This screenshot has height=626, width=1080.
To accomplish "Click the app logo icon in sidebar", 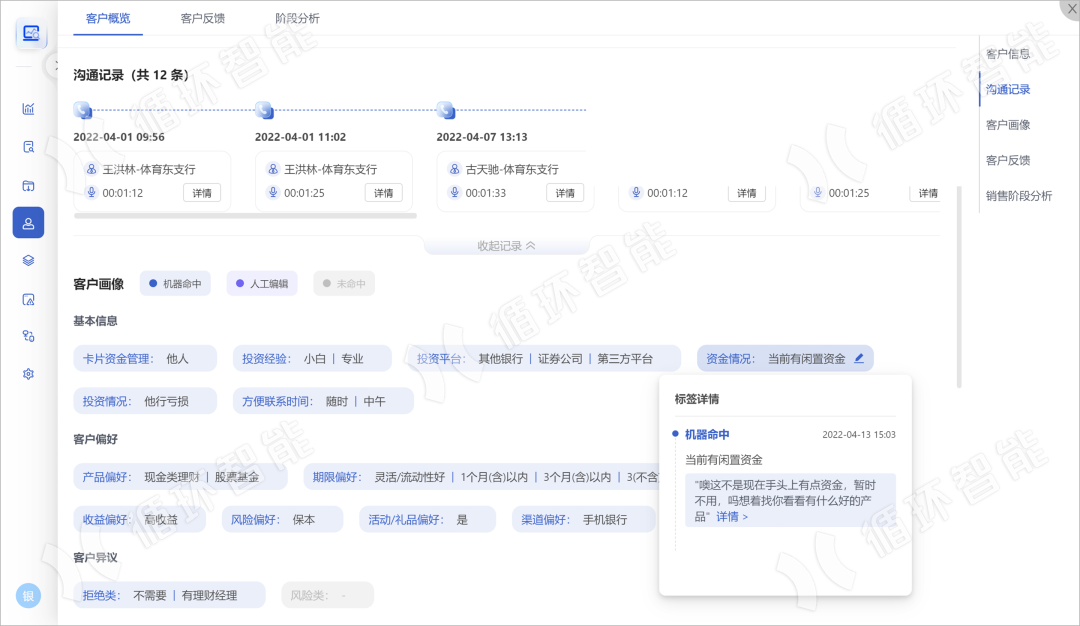I will [x=31, y=33].
